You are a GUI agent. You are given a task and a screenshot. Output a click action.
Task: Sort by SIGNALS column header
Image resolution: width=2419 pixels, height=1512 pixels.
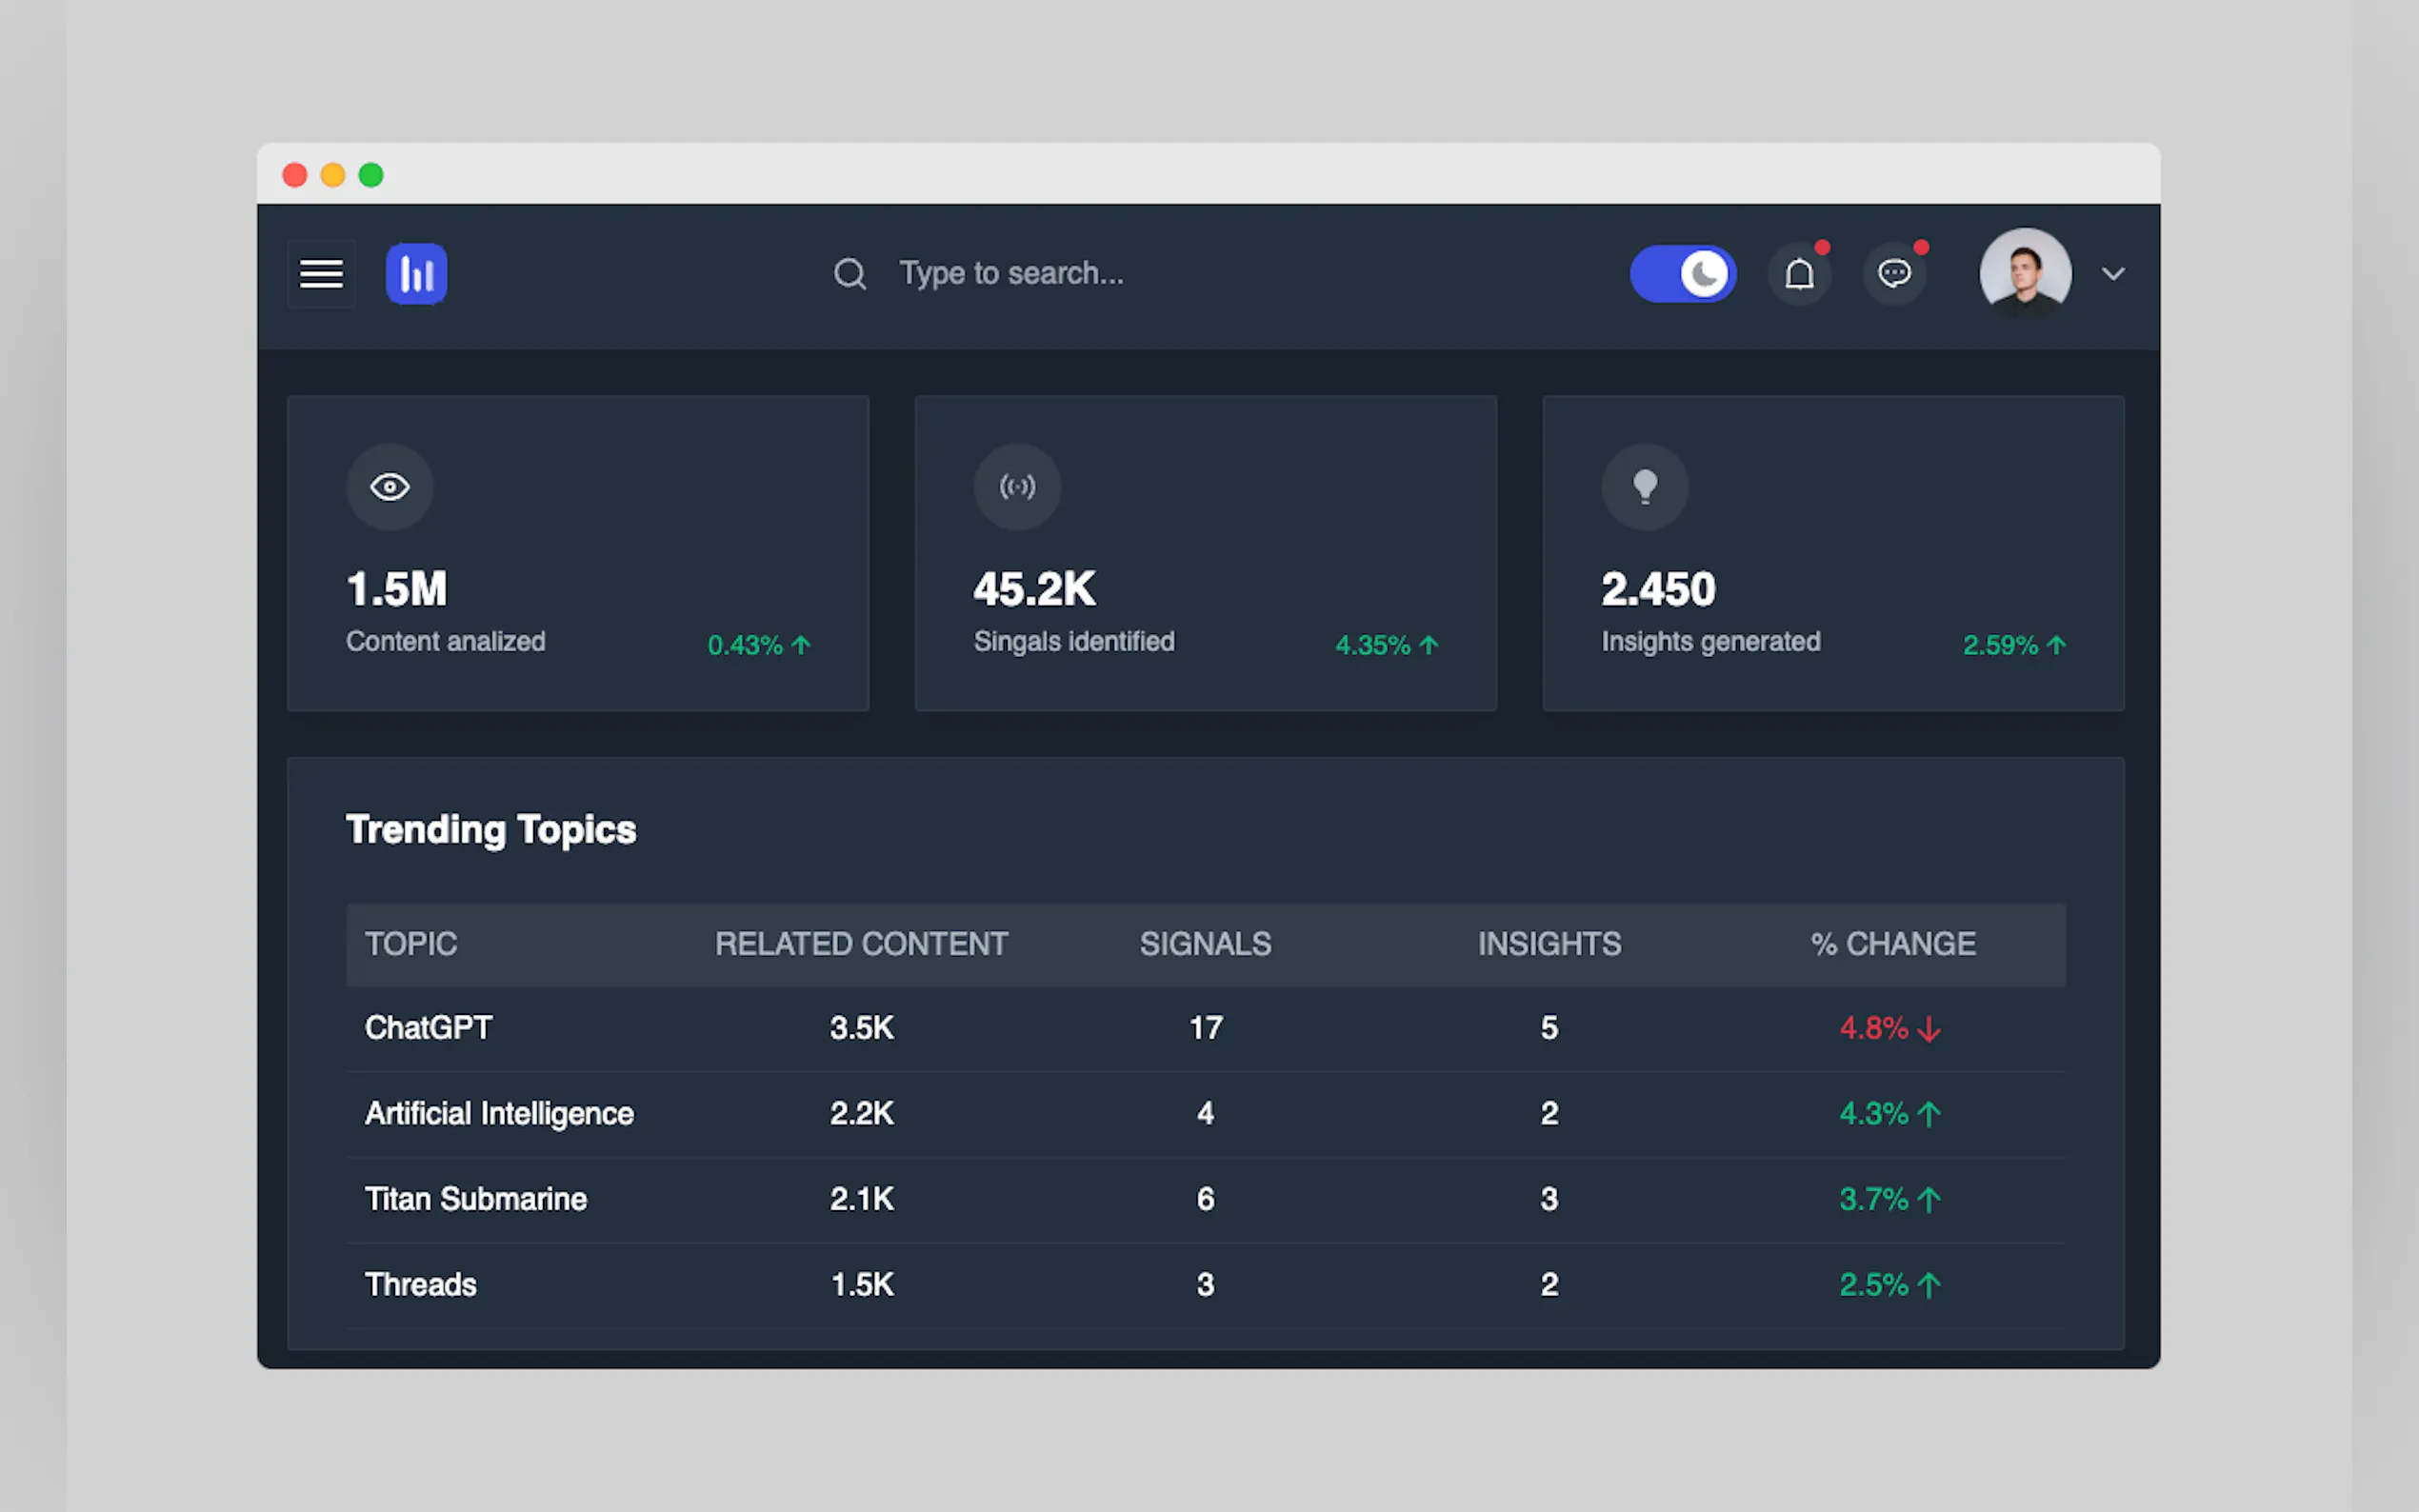pyautogui.click(x=1205, y=944)
